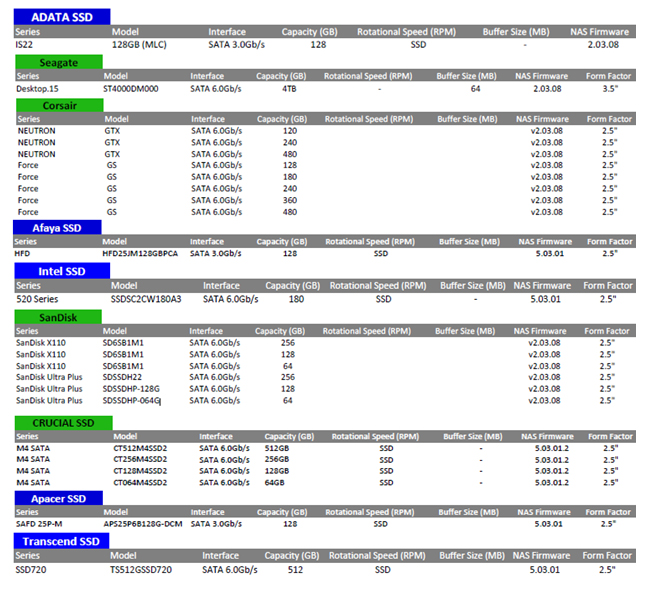The image size is (653, 595).
Task: Select CT064M4SSD2 model cell
Action: pos(140,483)
